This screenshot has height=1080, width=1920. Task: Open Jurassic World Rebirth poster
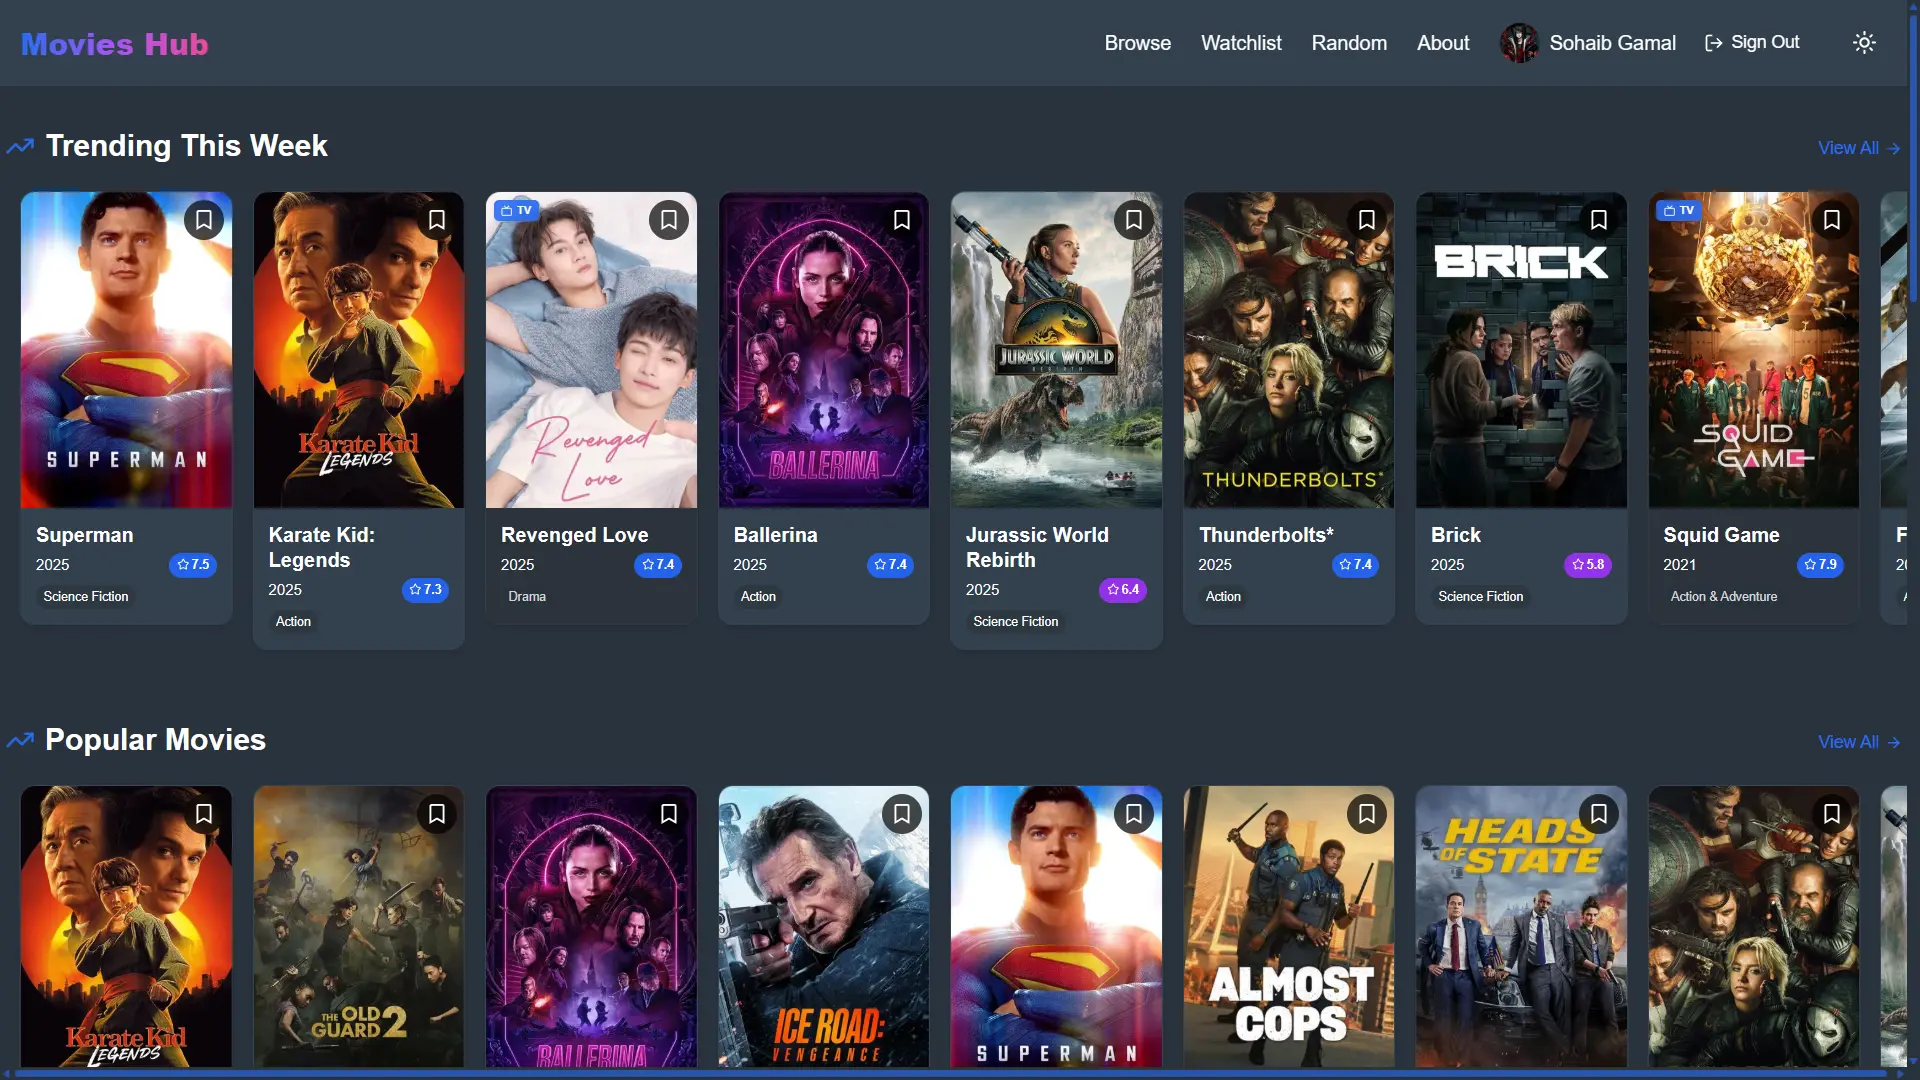(x=1056, y=350)
